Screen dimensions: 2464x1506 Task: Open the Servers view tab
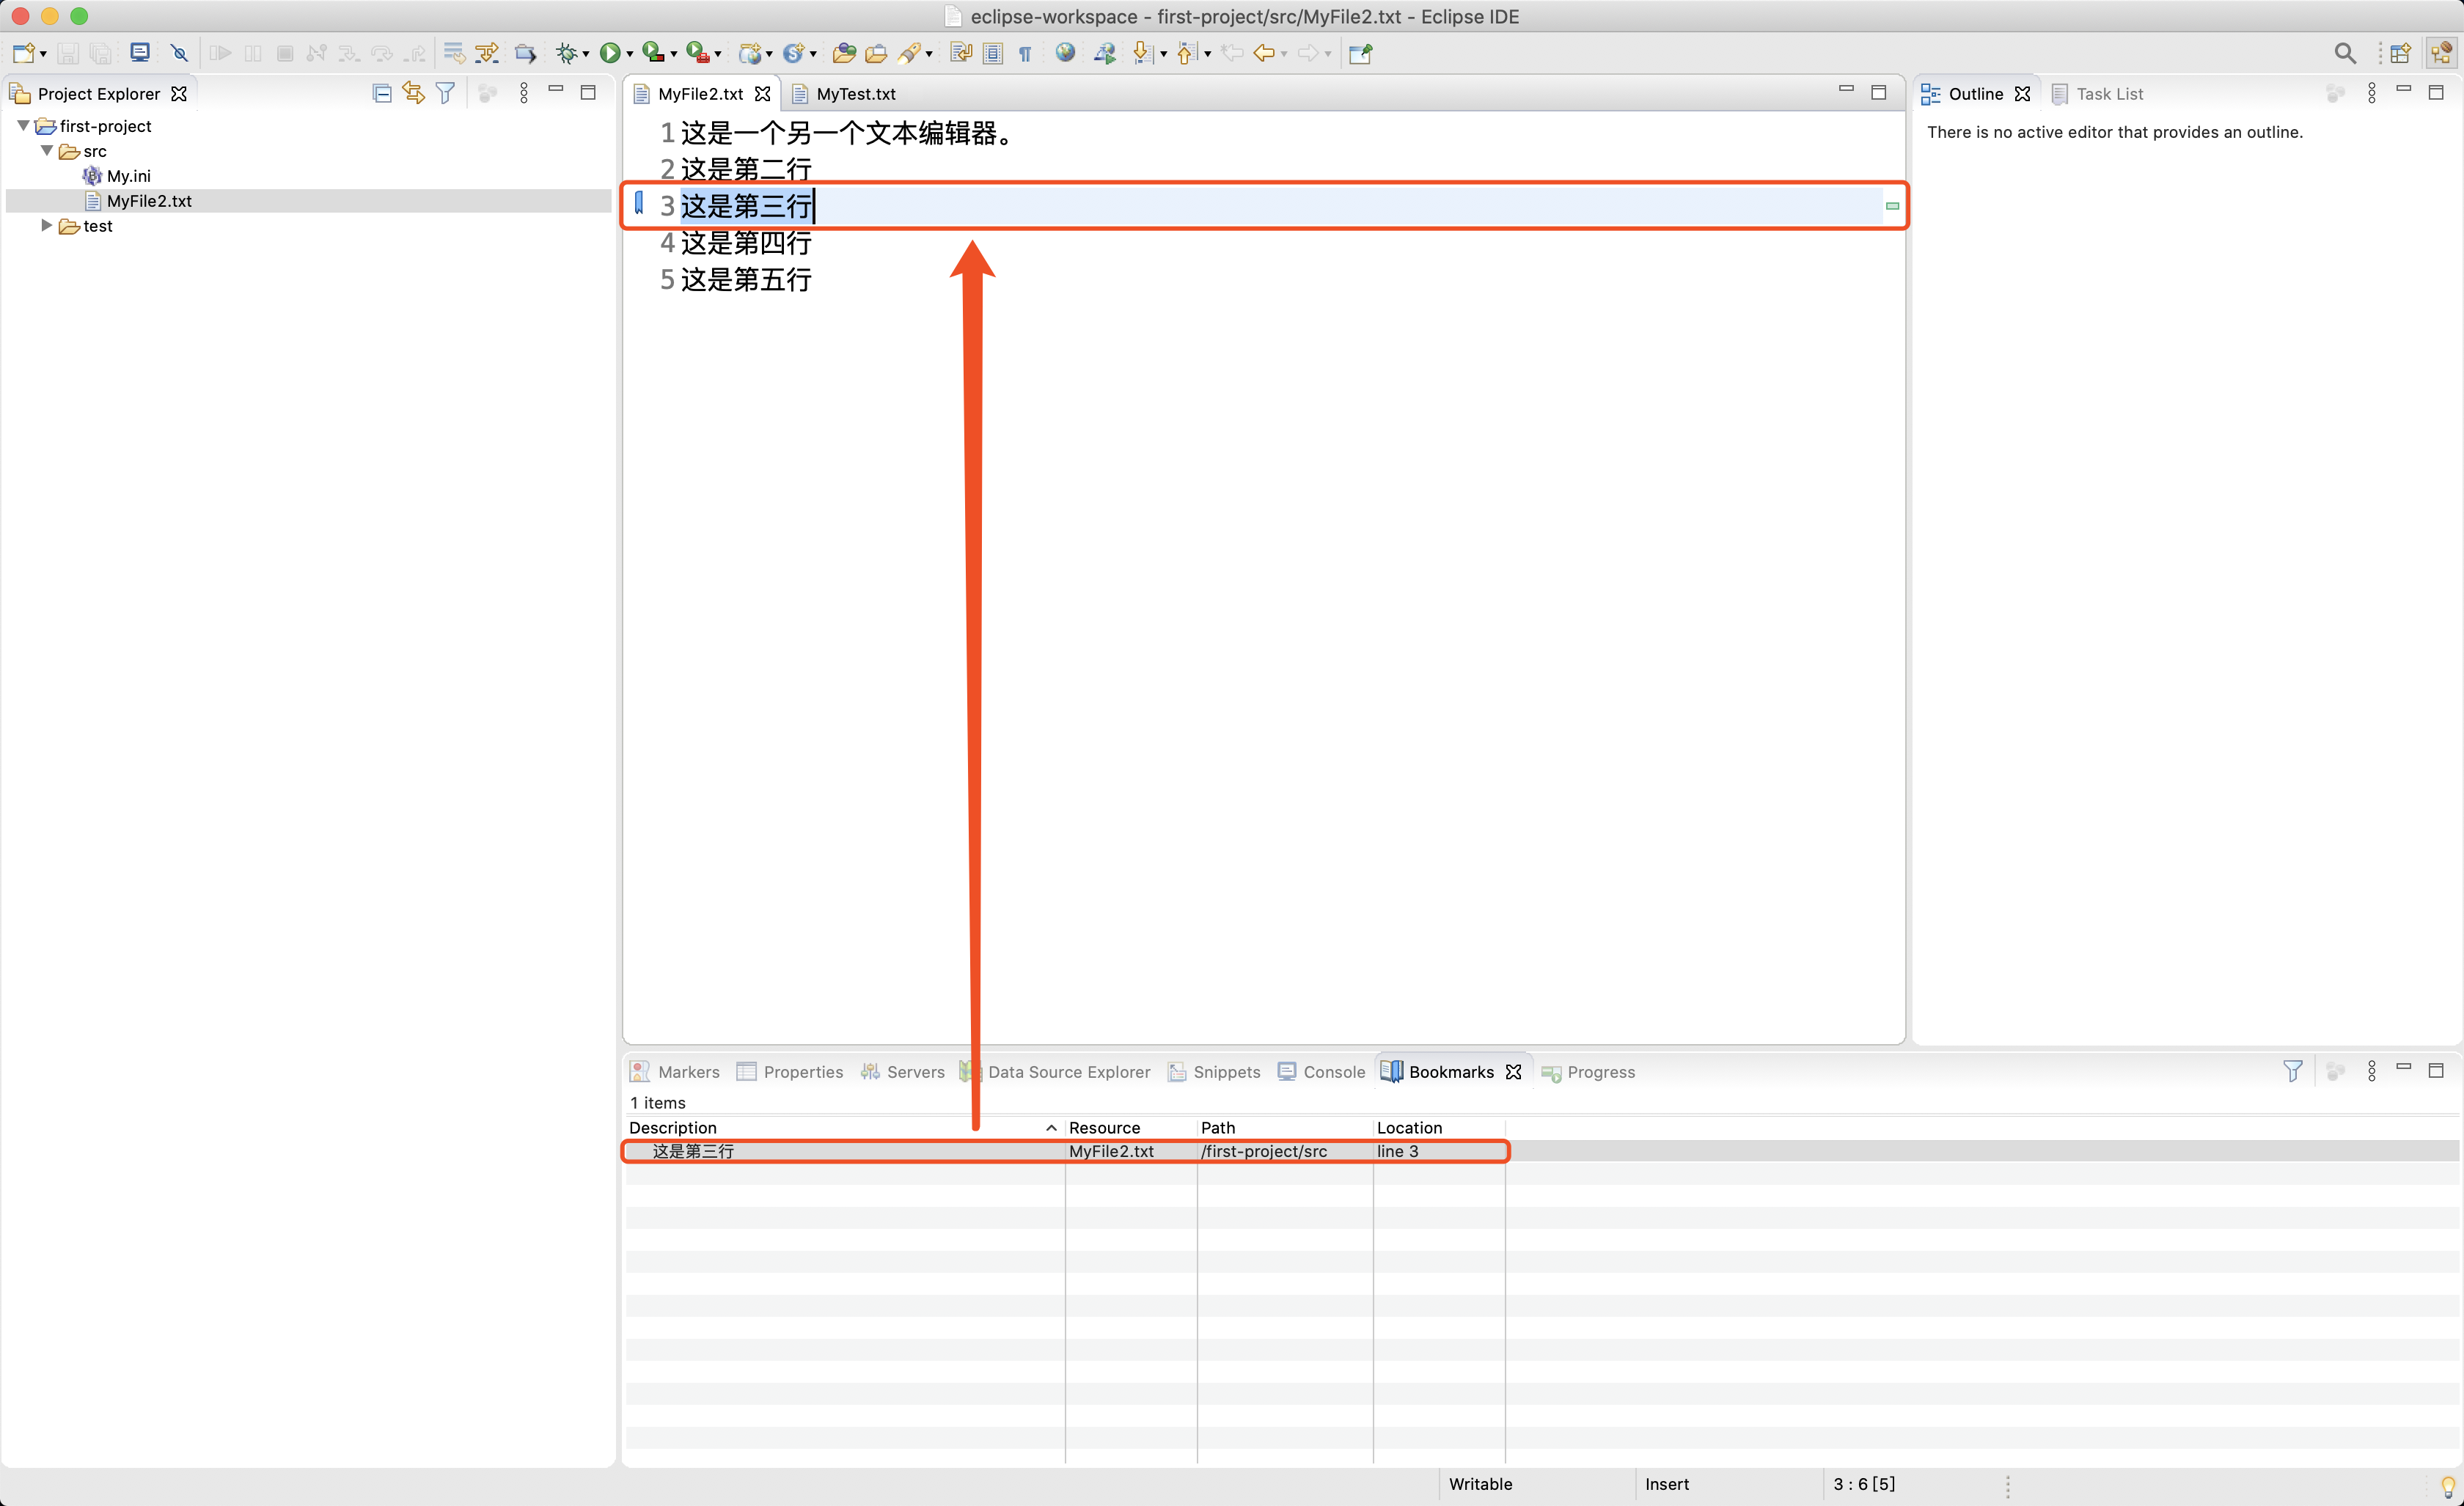tap(903, 1071)
